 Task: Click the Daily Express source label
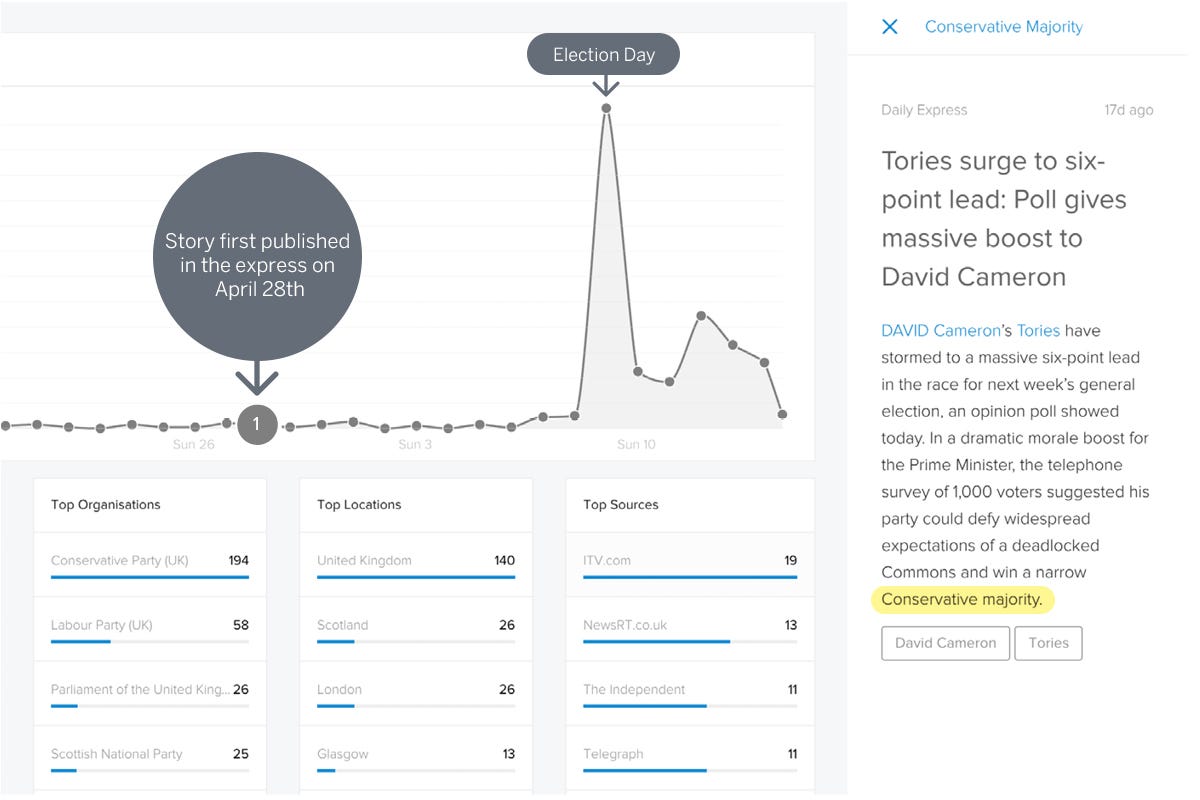[x=924, y=110]
